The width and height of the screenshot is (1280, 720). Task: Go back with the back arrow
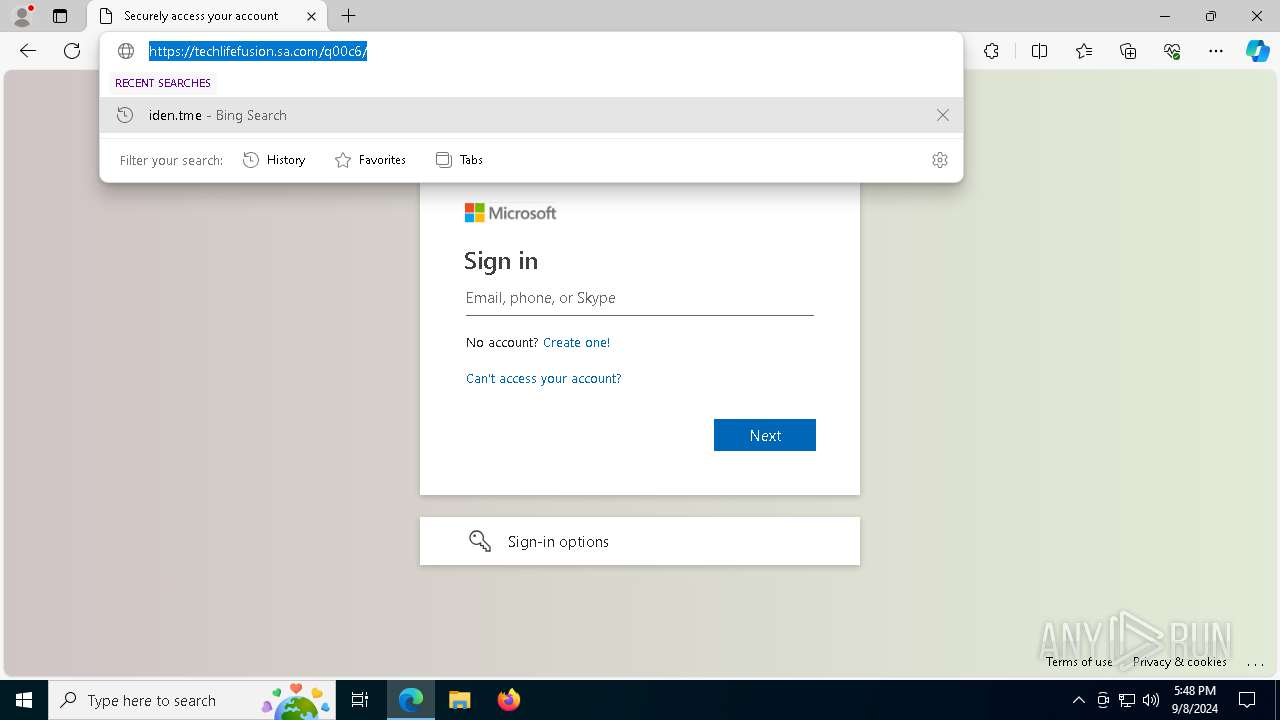click(28, 51)
